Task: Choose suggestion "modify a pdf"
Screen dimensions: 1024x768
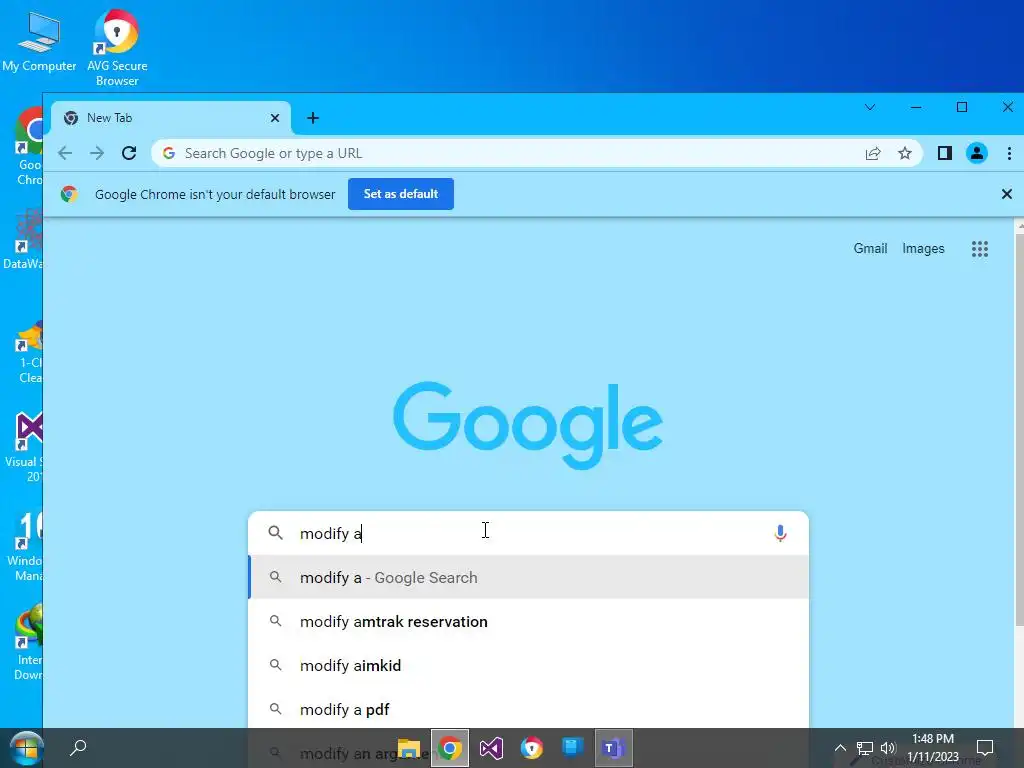Action: [x=529, y=709]
